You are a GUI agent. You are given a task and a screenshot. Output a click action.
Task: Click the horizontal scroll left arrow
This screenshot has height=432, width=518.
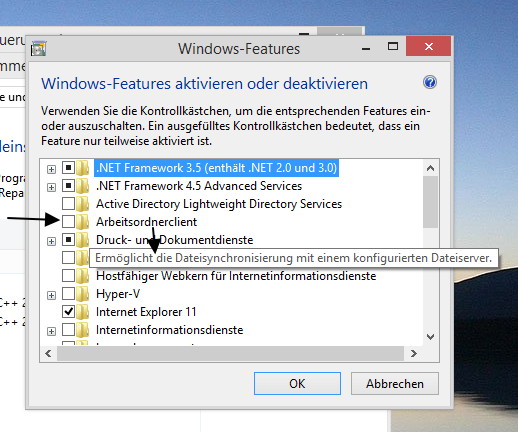coord(48,353)
